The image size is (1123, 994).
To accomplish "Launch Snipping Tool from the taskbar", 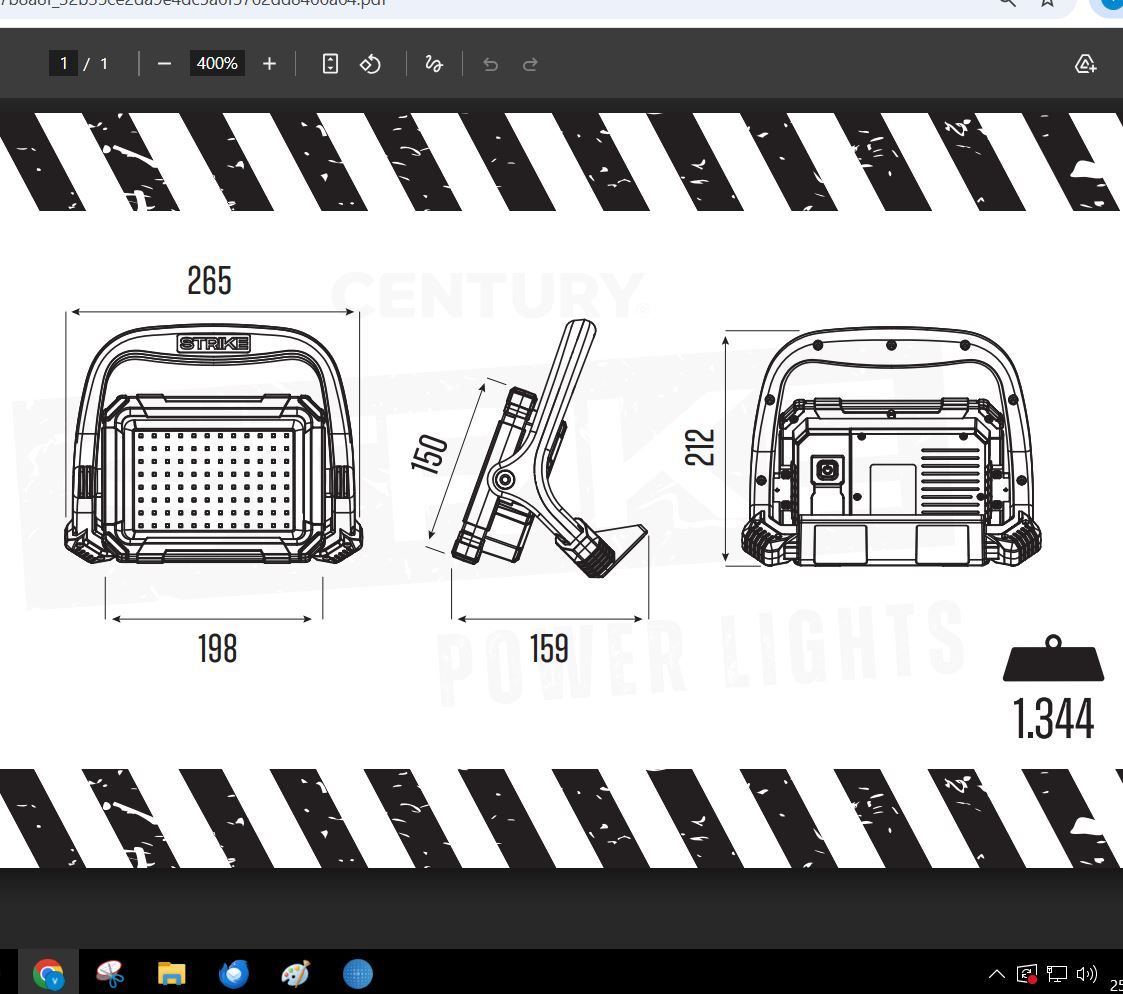I will coord(110,973).
